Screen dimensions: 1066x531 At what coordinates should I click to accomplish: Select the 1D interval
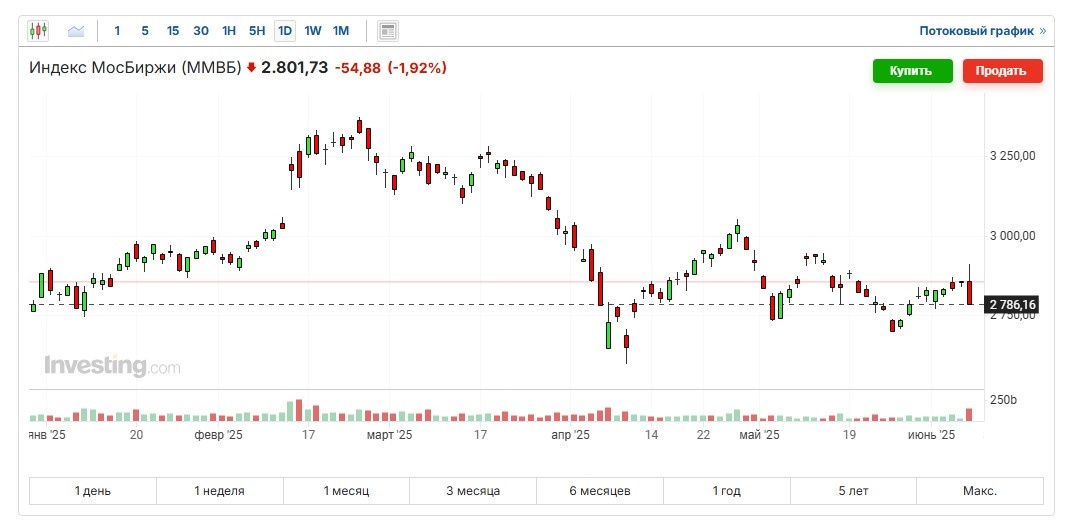point(285,31)
